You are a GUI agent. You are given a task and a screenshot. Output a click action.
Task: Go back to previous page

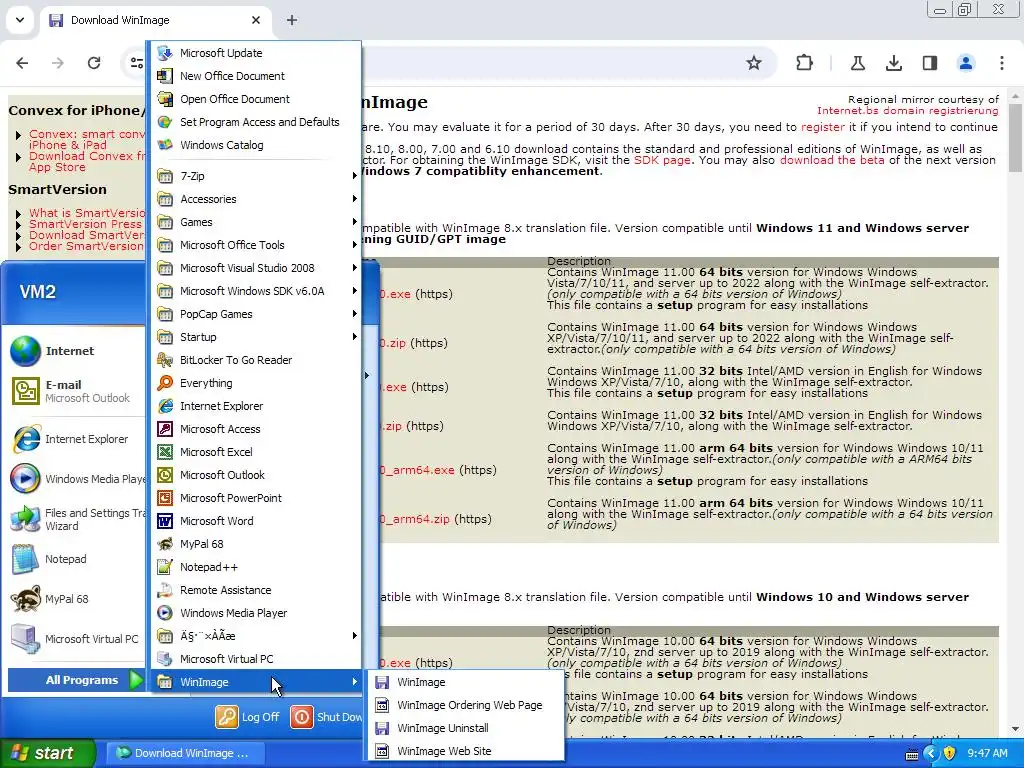point(22,63)
